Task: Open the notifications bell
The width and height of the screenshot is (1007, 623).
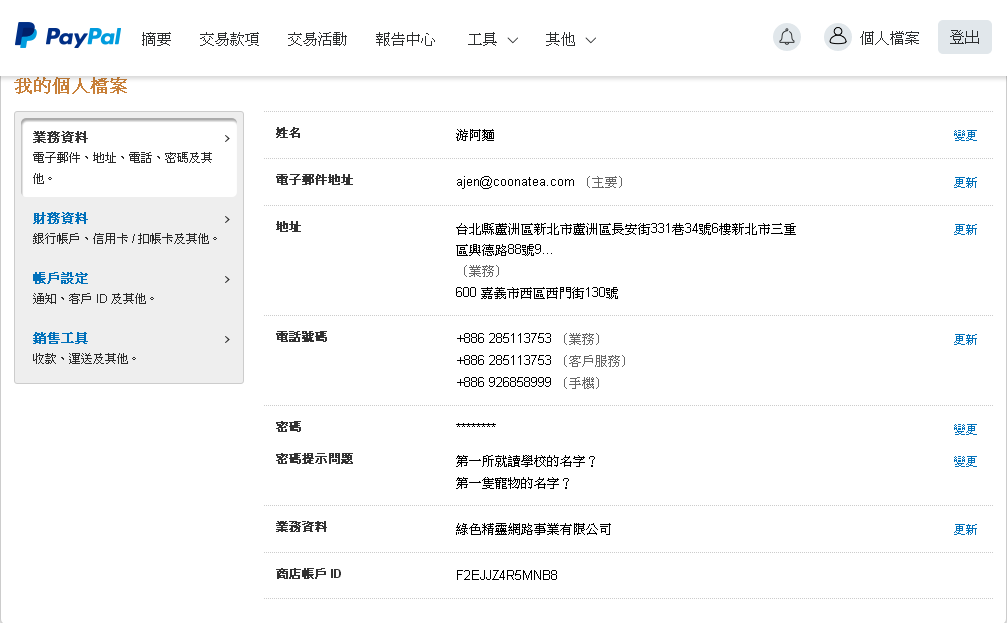Action: tap(787, 37)
